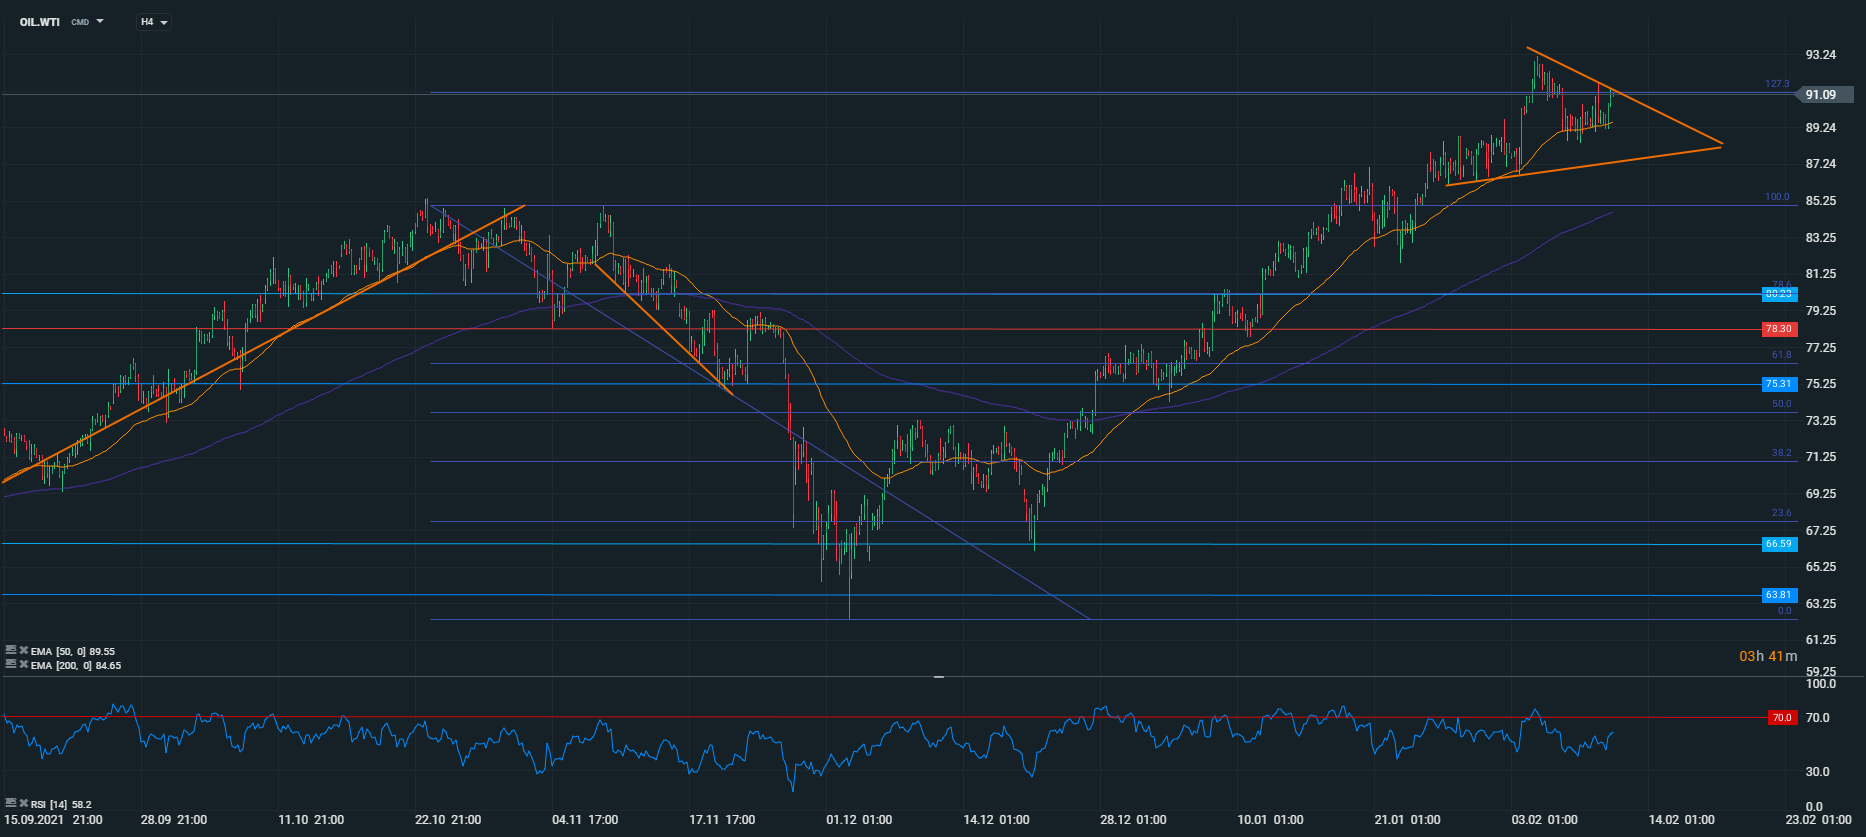Select the blue 63.81 price level tag
Screen dimensions: 1866x837
click(x=1779, y=595)
